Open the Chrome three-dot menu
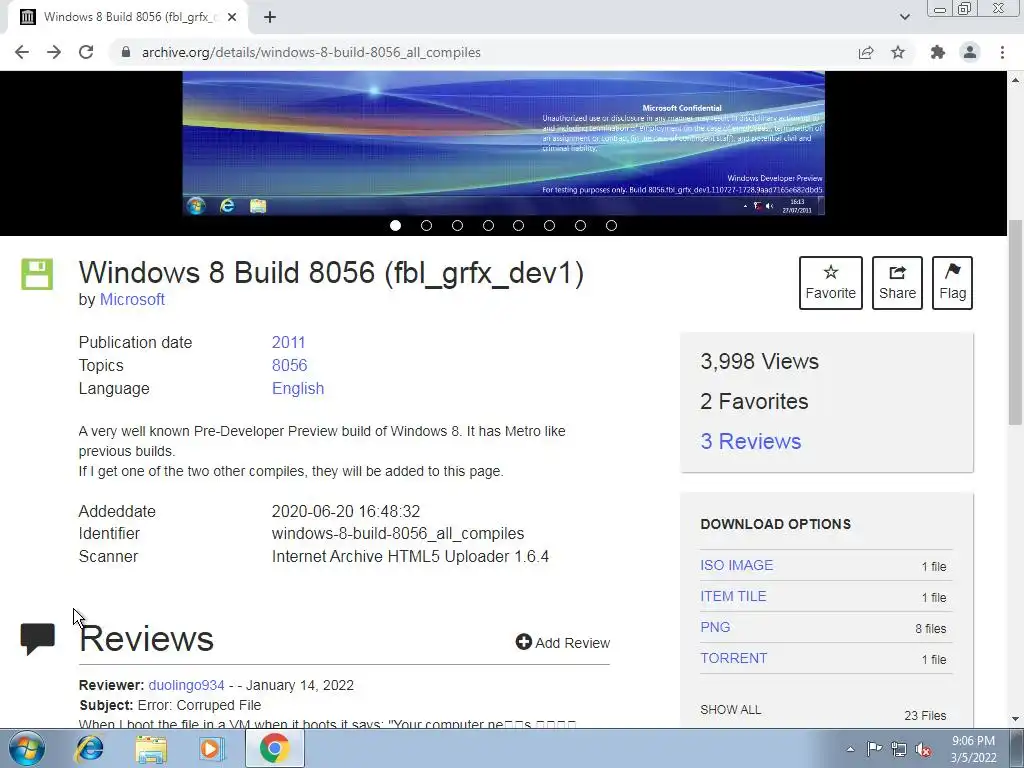 [x=1002, y=52]
